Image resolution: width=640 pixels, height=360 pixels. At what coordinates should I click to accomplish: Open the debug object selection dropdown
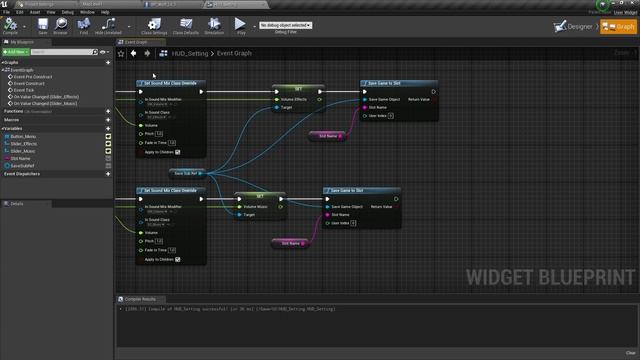coord(285,25)
